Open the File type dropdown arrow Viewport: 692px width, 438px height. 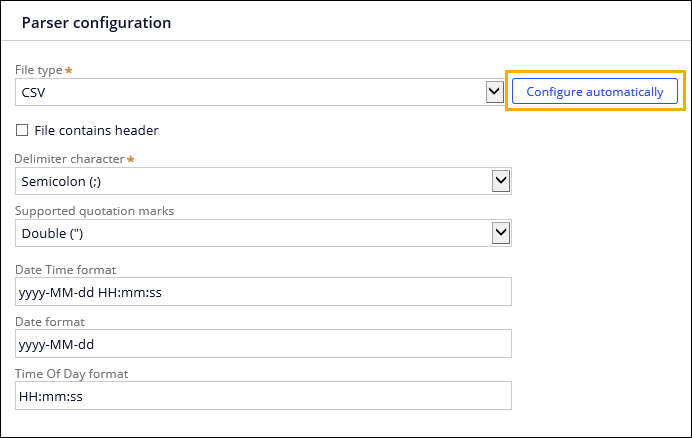(494, 92)
